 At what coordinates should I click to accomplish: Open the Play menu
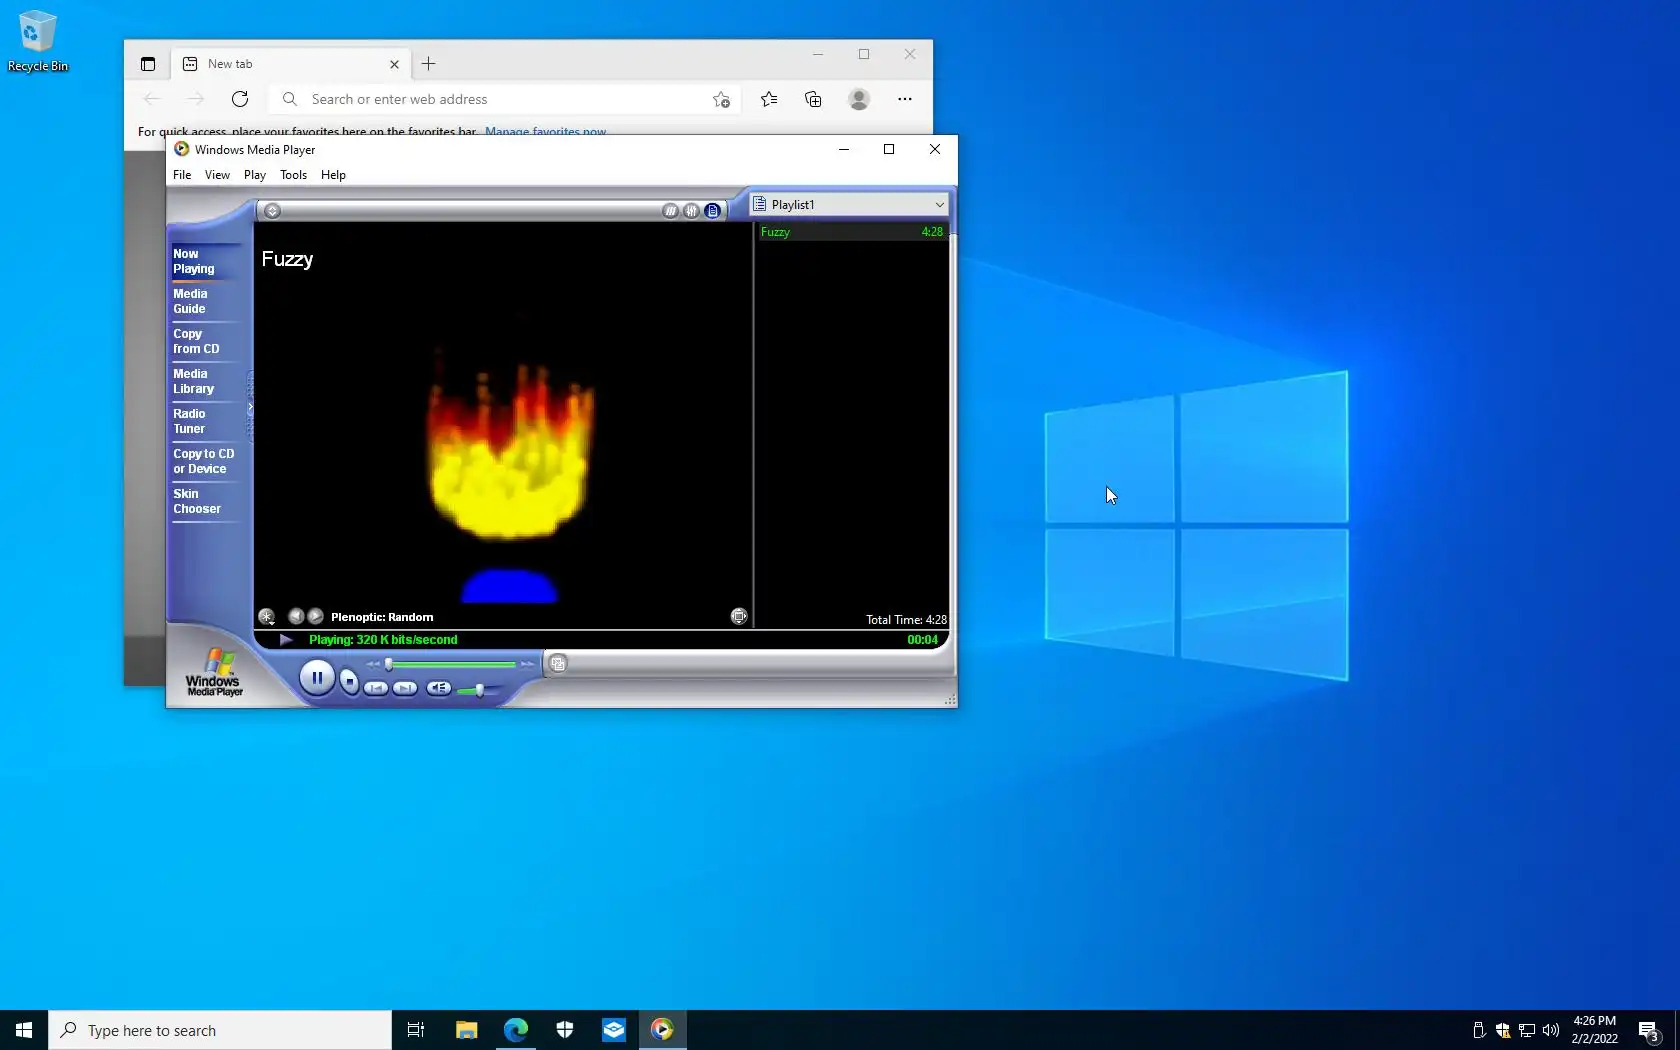pos(255,175)
